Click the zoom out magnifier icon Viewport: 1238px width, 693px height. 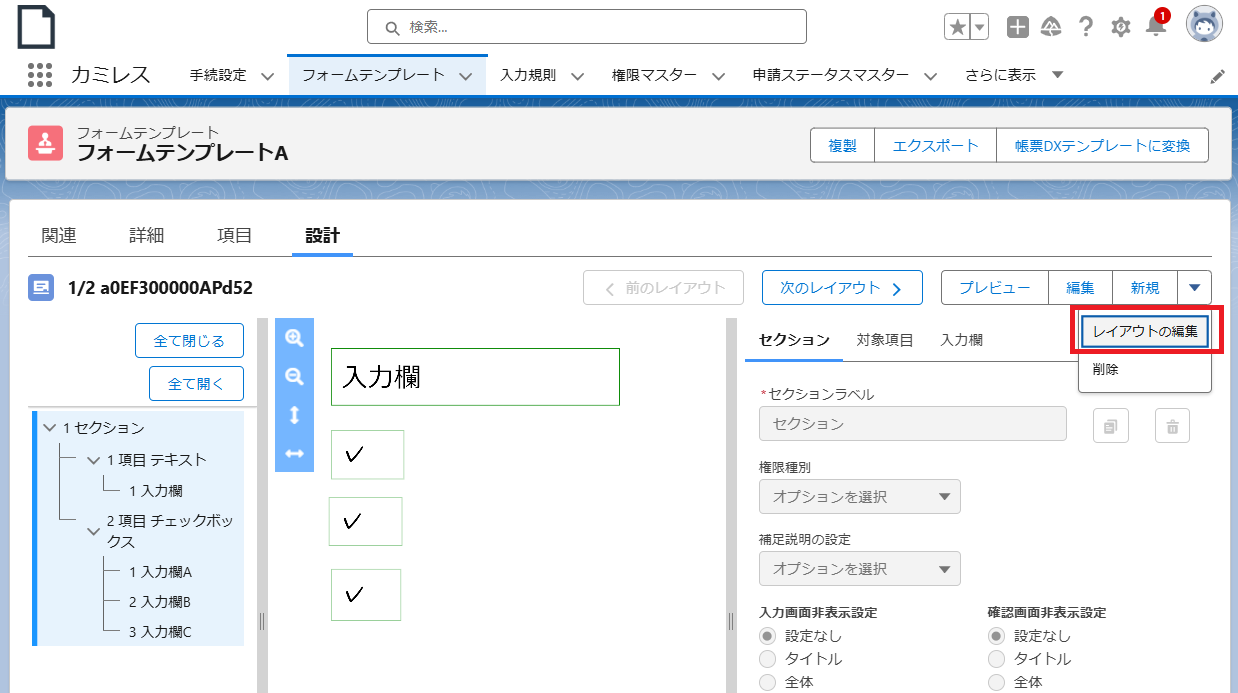pos(294,376)
